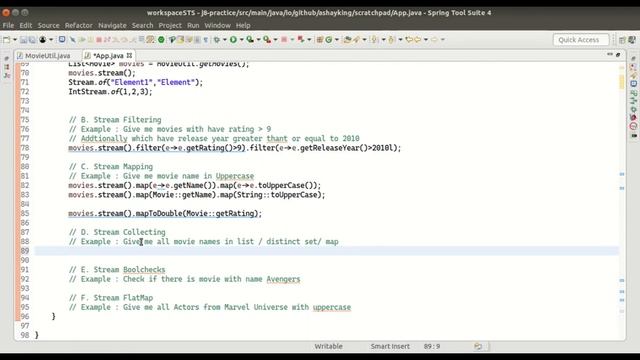Click the '// D. Stream Collecting' comment
This screenshot has width=640, height=360.
pos(117,232)
